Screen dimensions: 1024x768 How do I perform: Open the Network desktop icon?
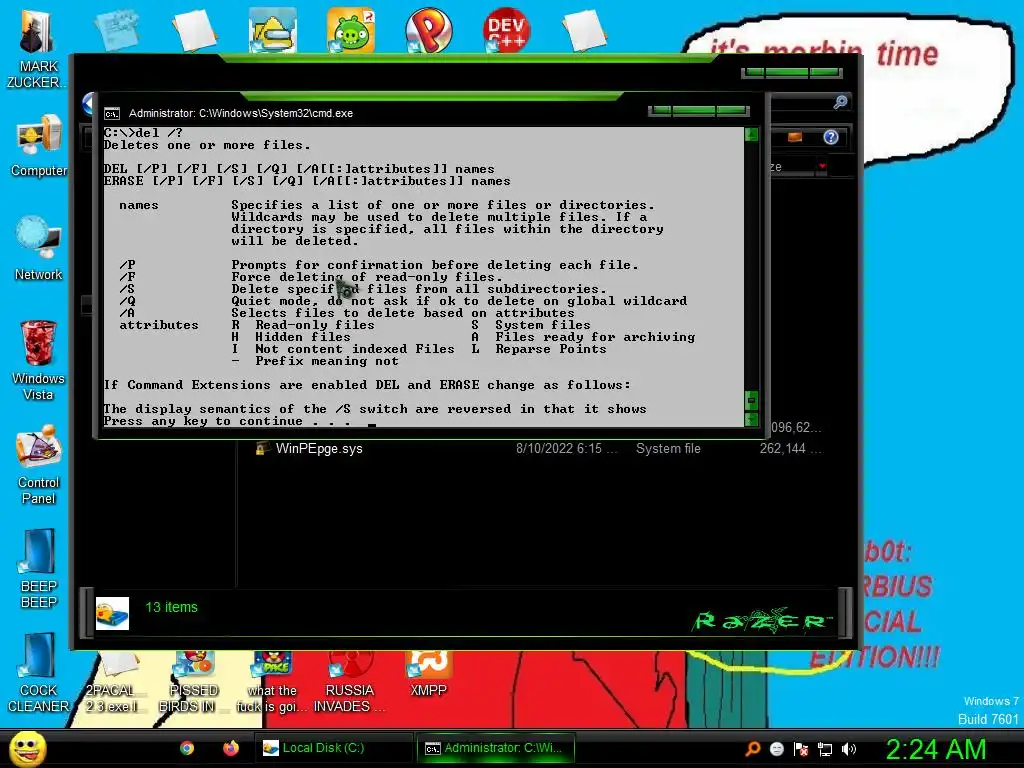[39, 248]
